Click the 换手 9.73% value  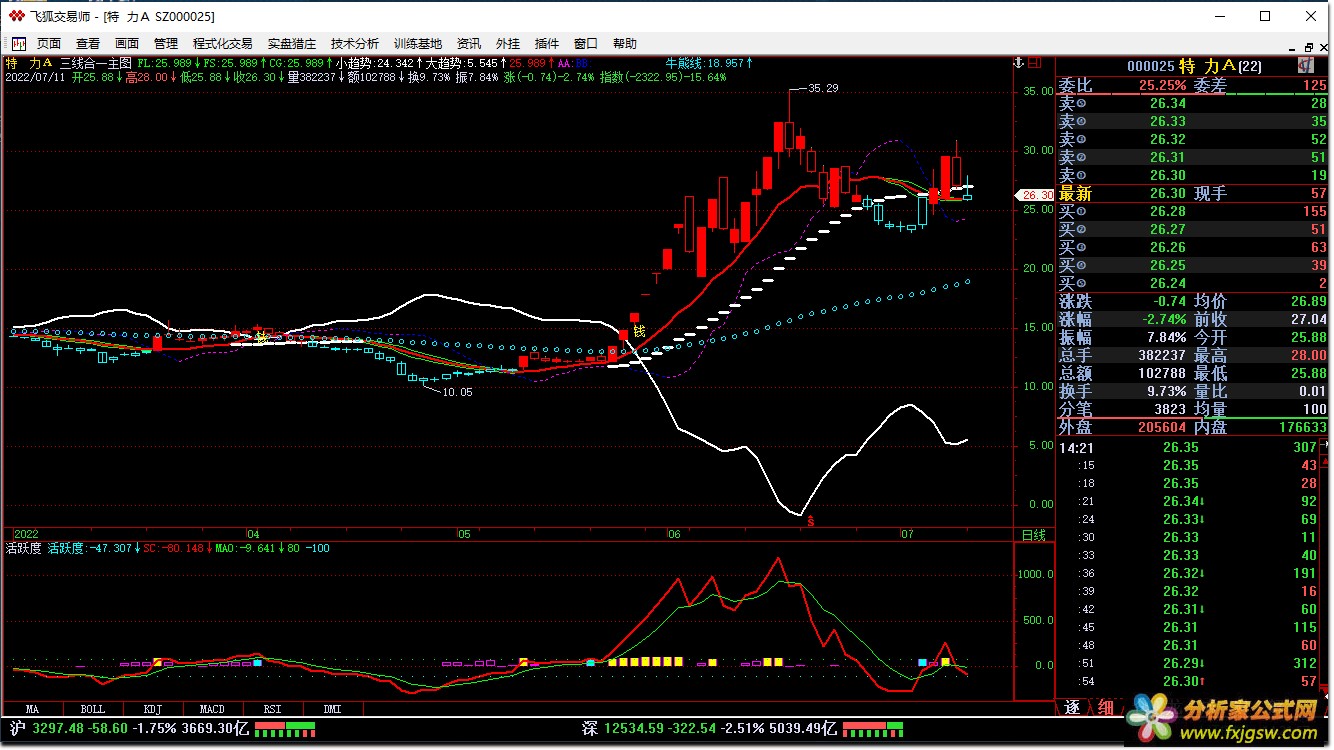coord(1166,391)
